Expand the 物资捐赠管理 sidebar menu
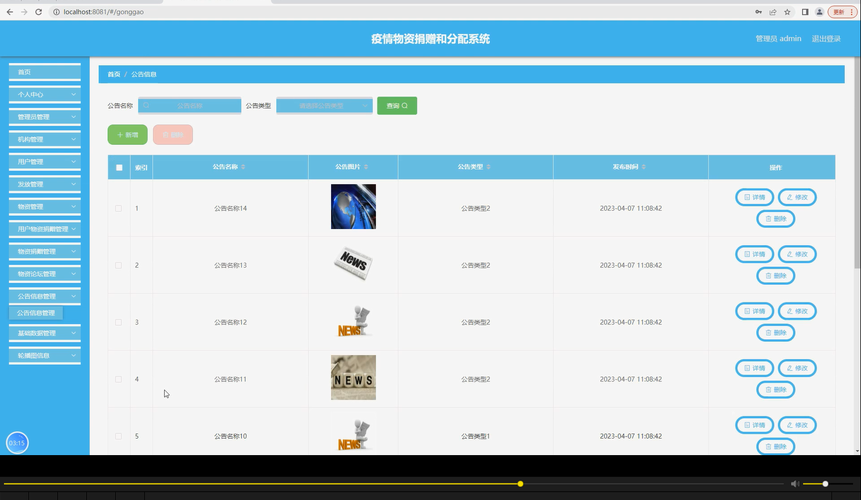The height and width of the screenshot is (500, 861). click(45, 251)
